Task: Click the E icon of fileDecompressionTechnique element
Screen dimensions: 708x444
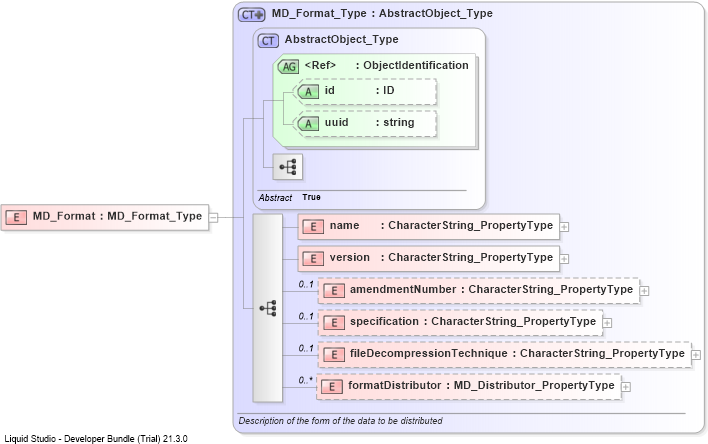Action: click(x=334, y=355)
